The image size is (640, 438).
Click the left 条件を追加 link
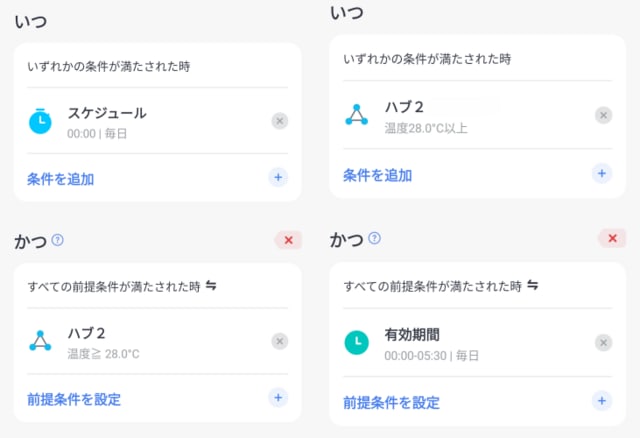[x=60, y=179]
